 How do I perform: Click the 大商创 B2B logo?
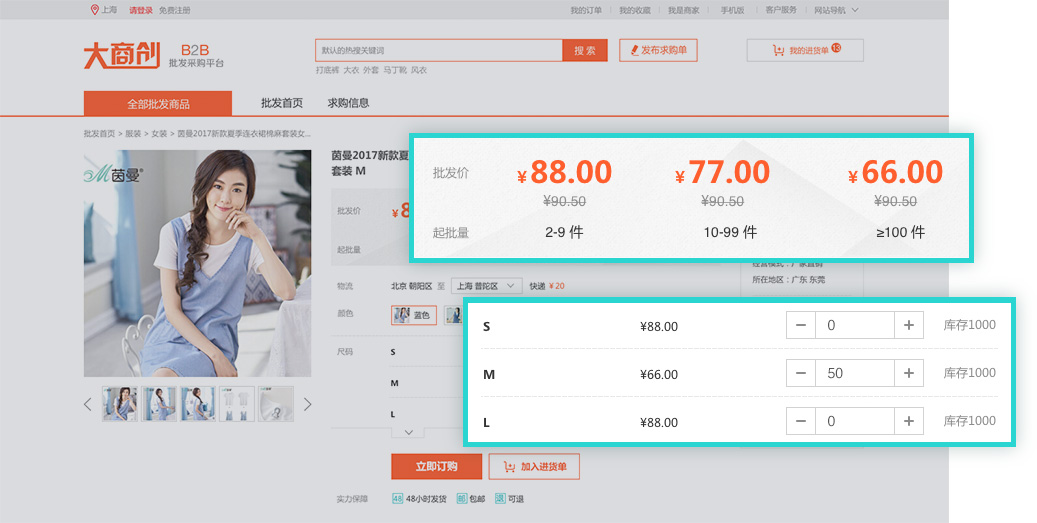pos(153,56)
